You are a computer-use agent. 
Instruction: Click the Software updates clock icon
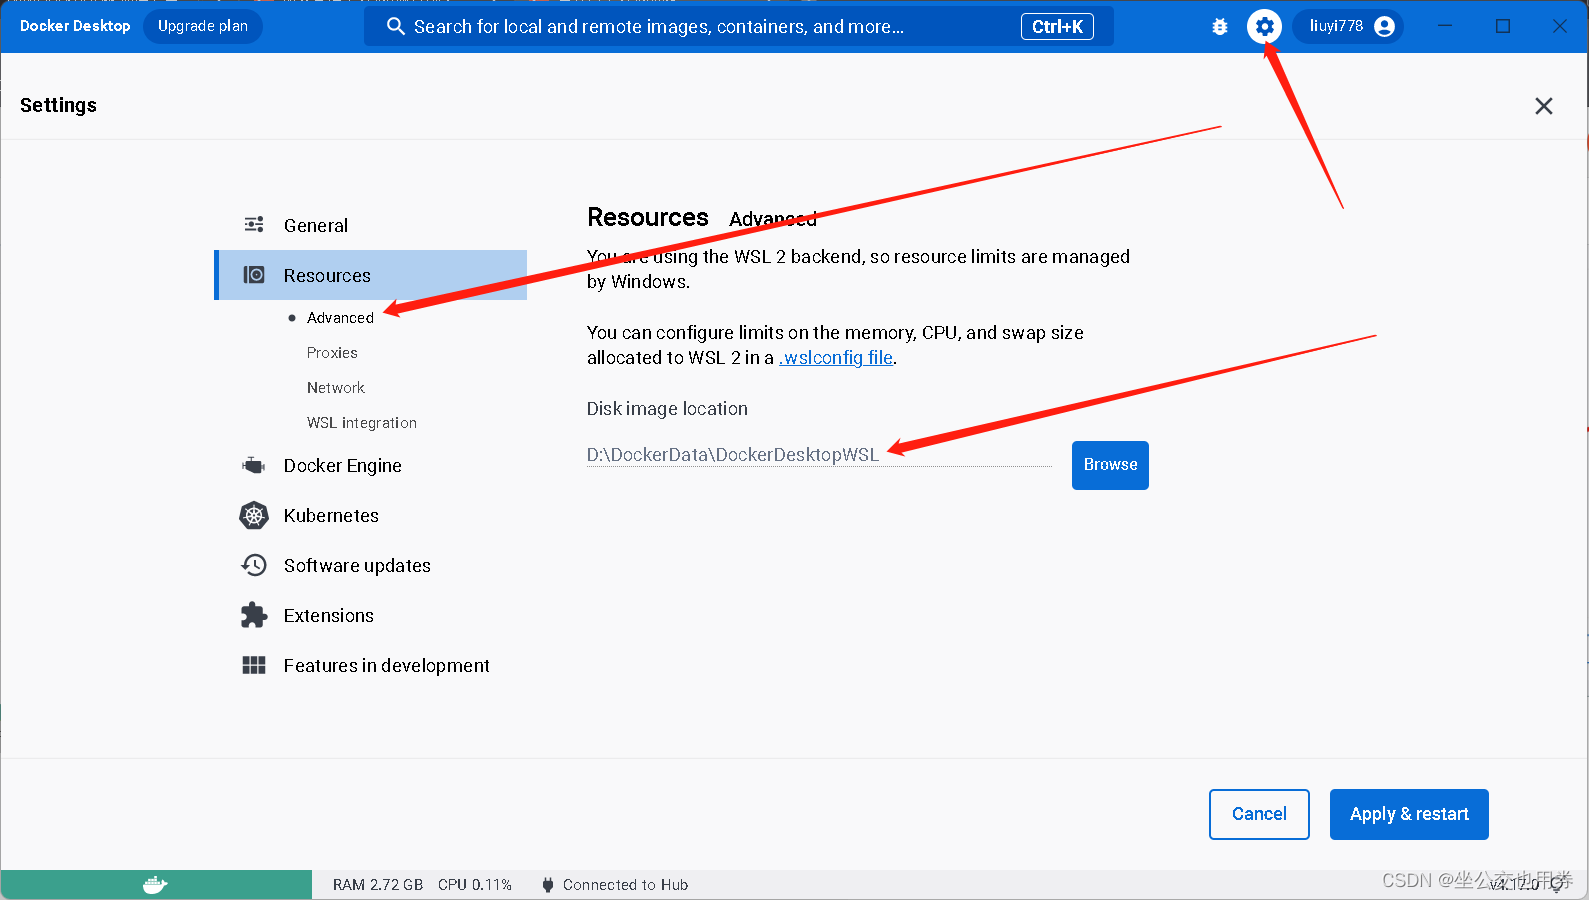click(254, 566)
